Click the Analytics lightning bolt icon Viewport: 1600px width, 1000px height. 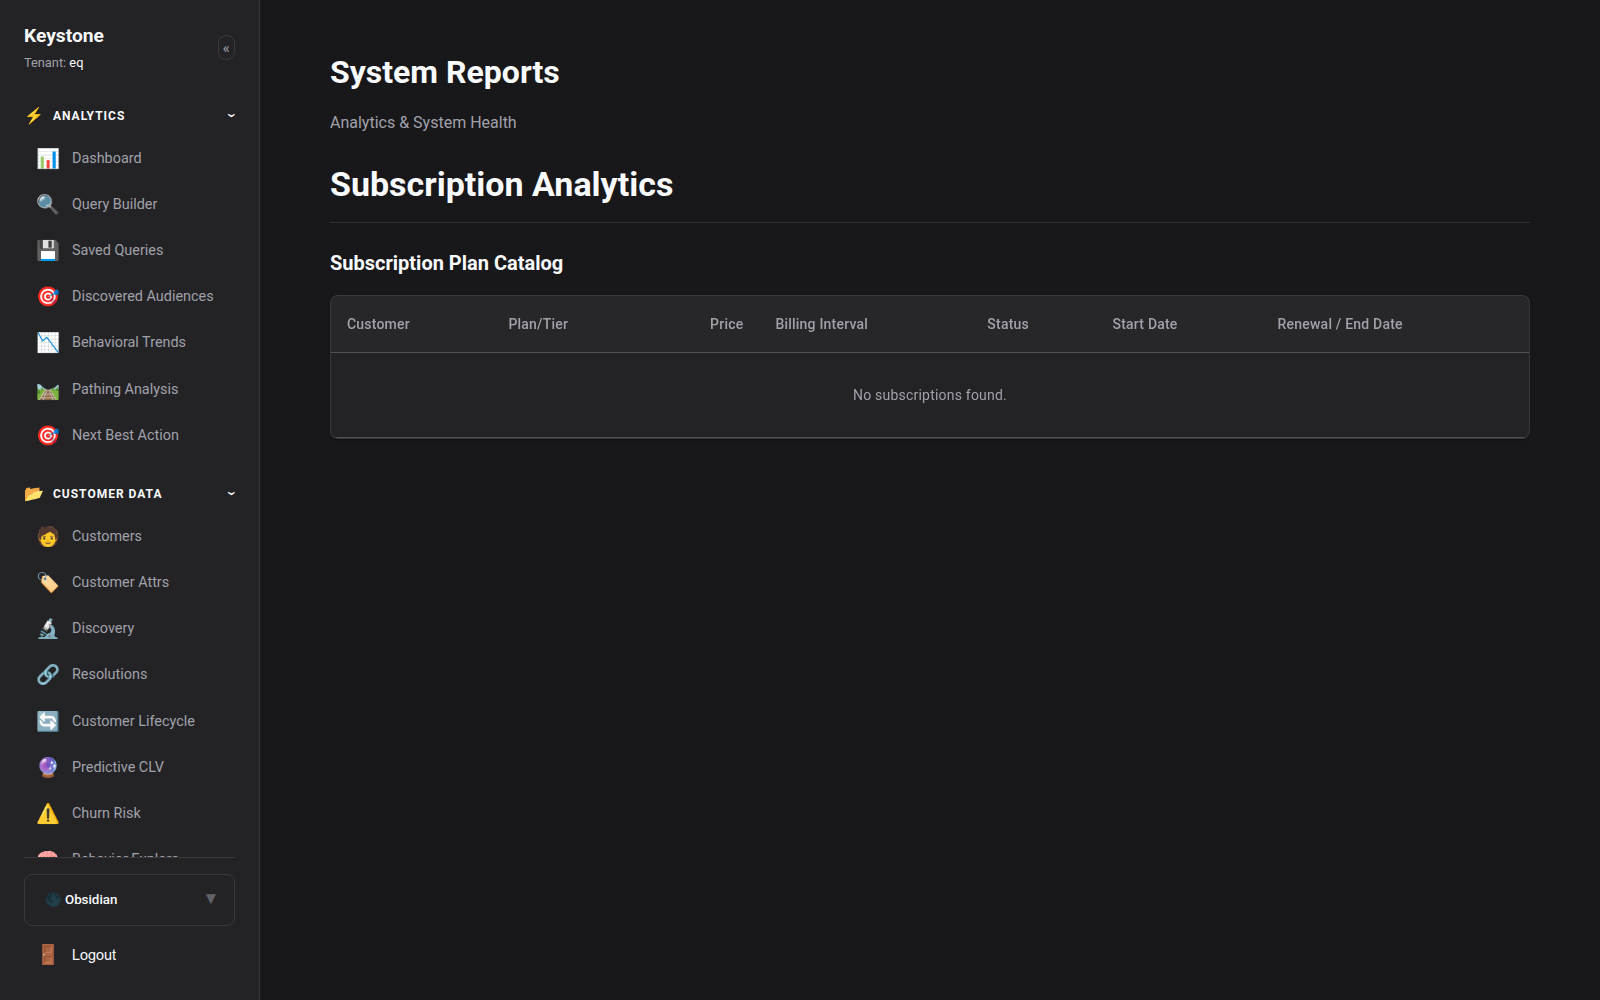pyautogui.click(x=34, y=116)
